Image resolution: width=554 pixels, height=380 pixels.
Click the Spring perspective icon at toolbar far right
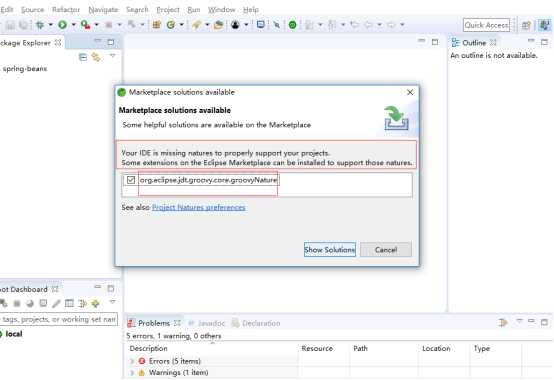tap(544, 25)
